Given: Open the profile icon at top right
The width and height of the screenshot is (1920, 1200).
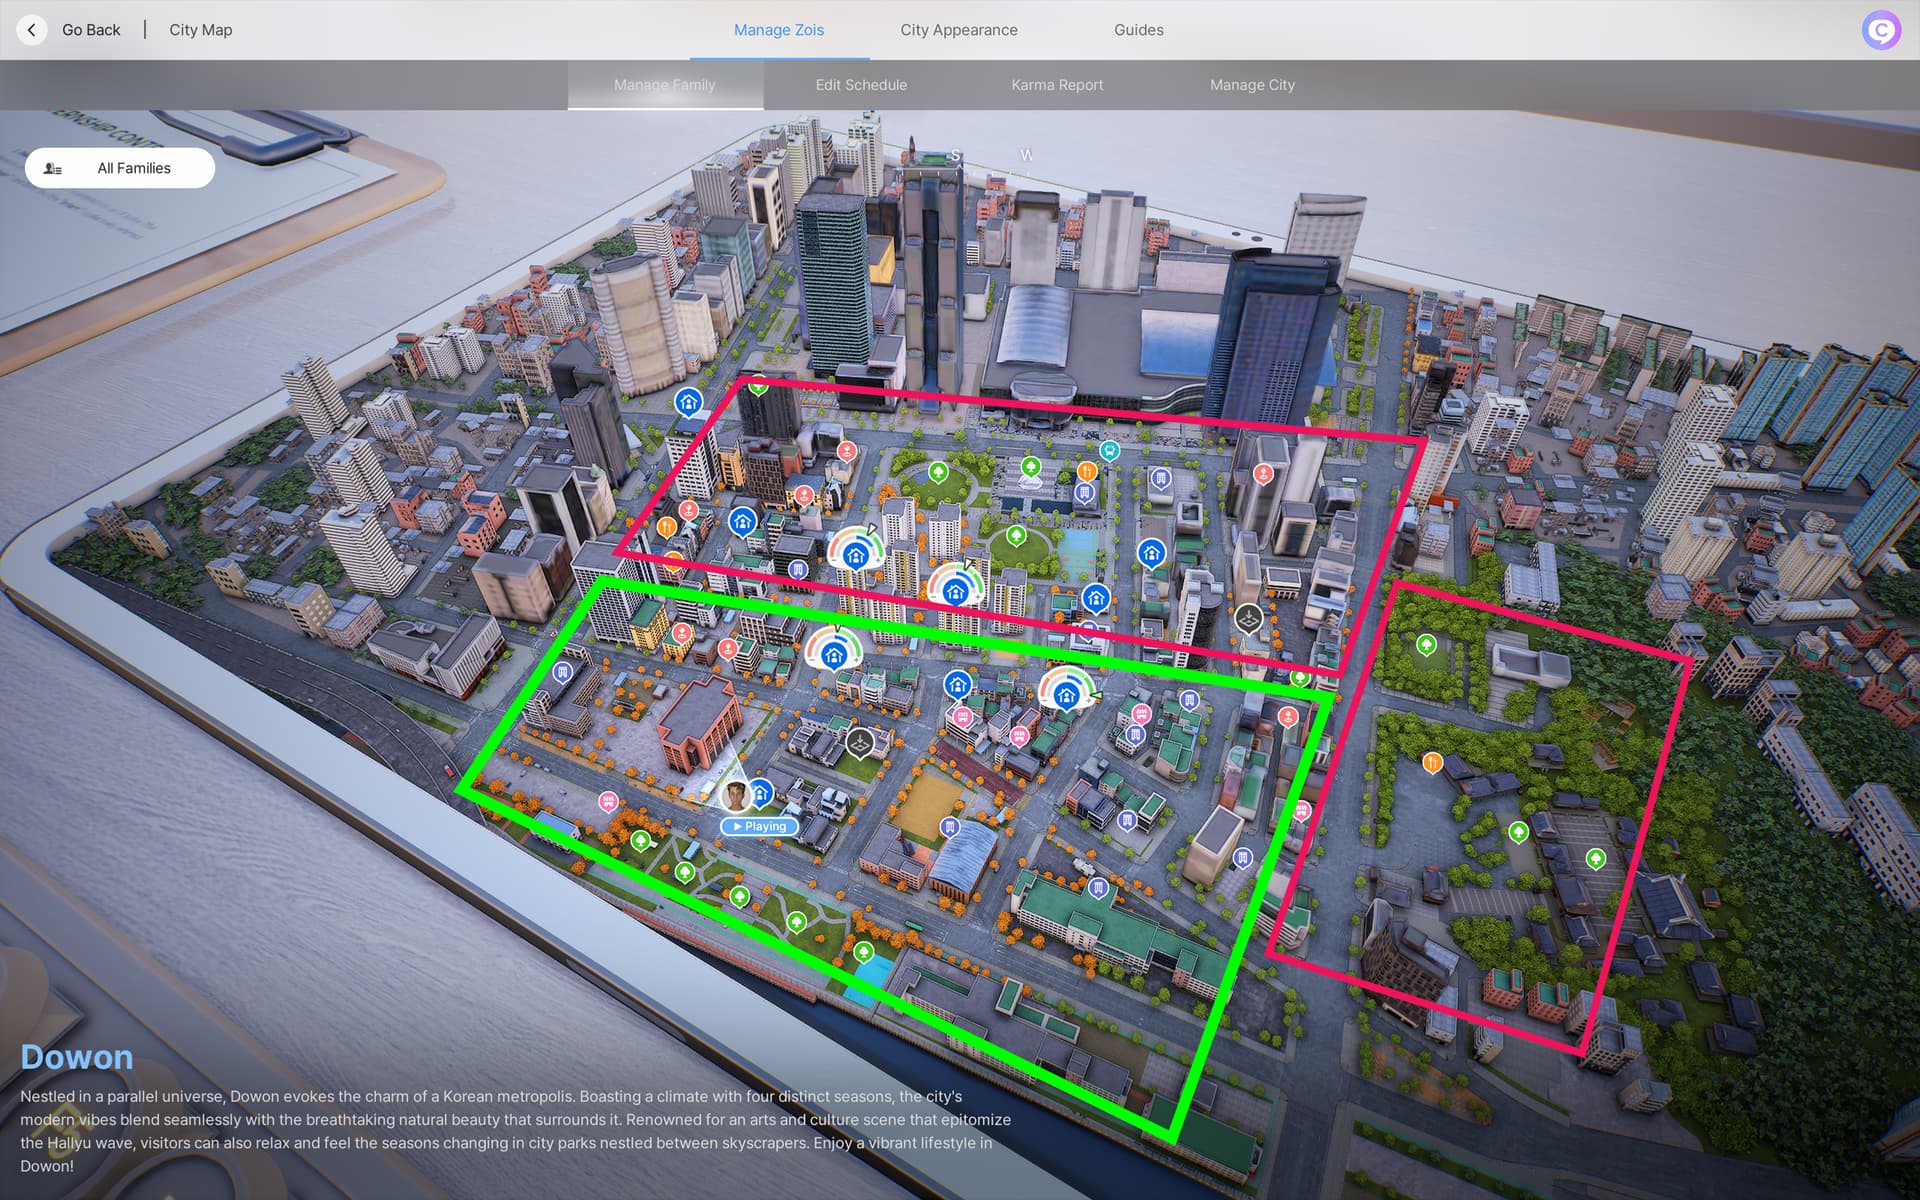Looking at the screenshot, I should 1881,30.
